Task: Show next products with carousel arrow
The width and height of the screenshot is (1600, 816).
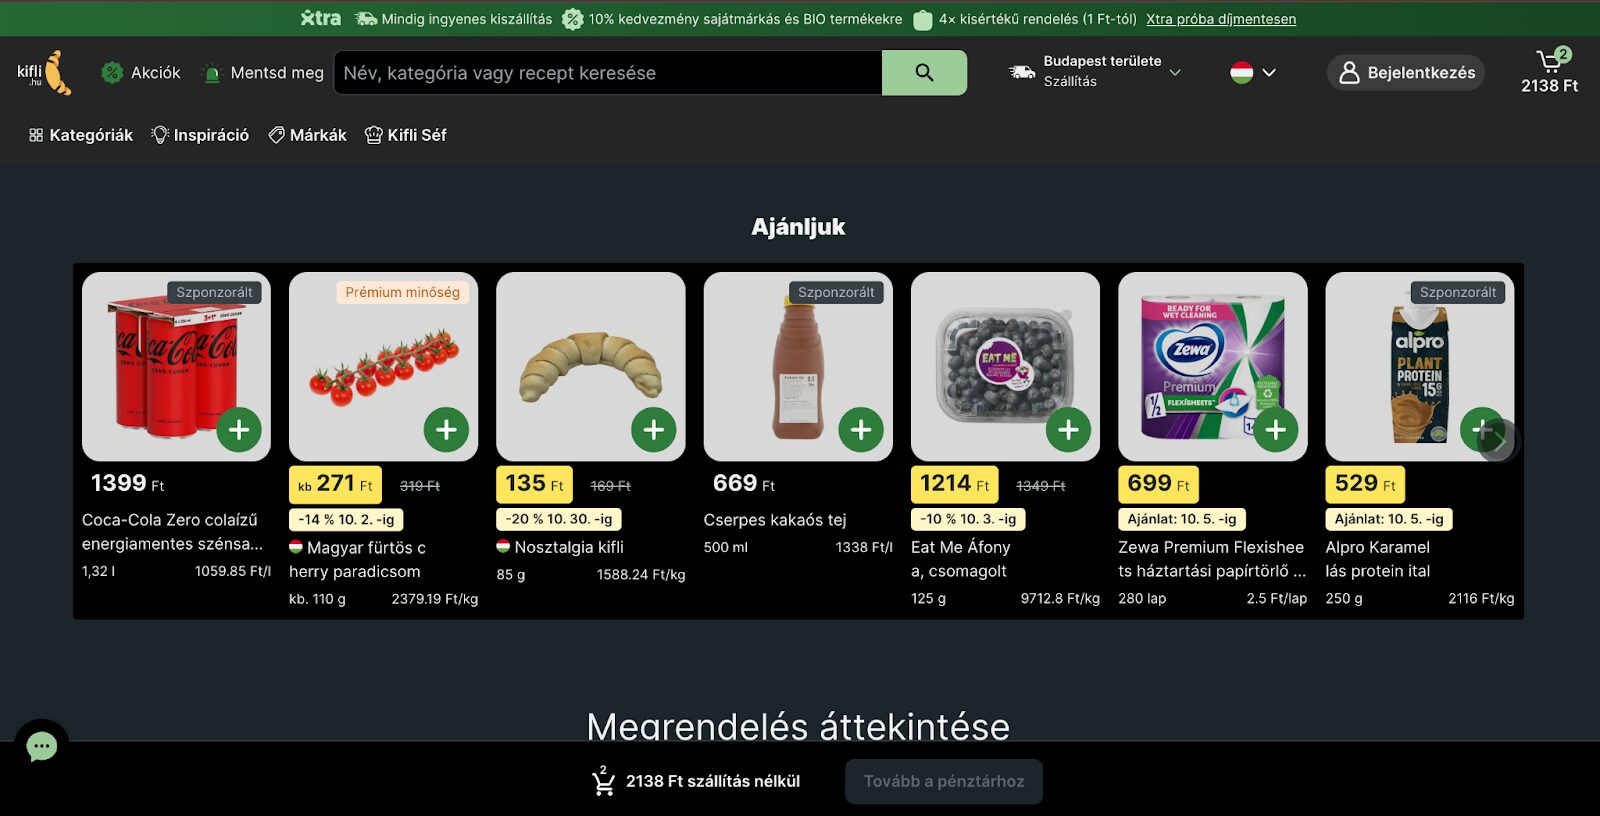Action: [x=1497, y=440]
